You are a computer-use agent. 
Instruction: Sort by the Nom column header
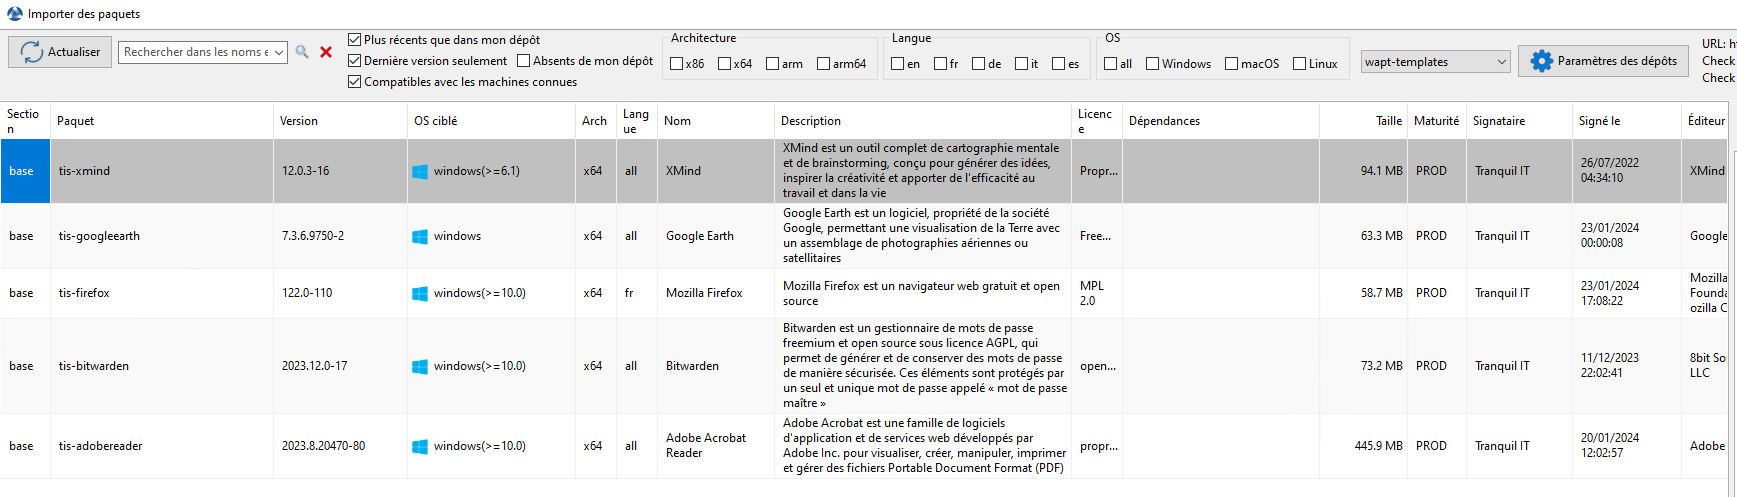[x=715, y=121]
